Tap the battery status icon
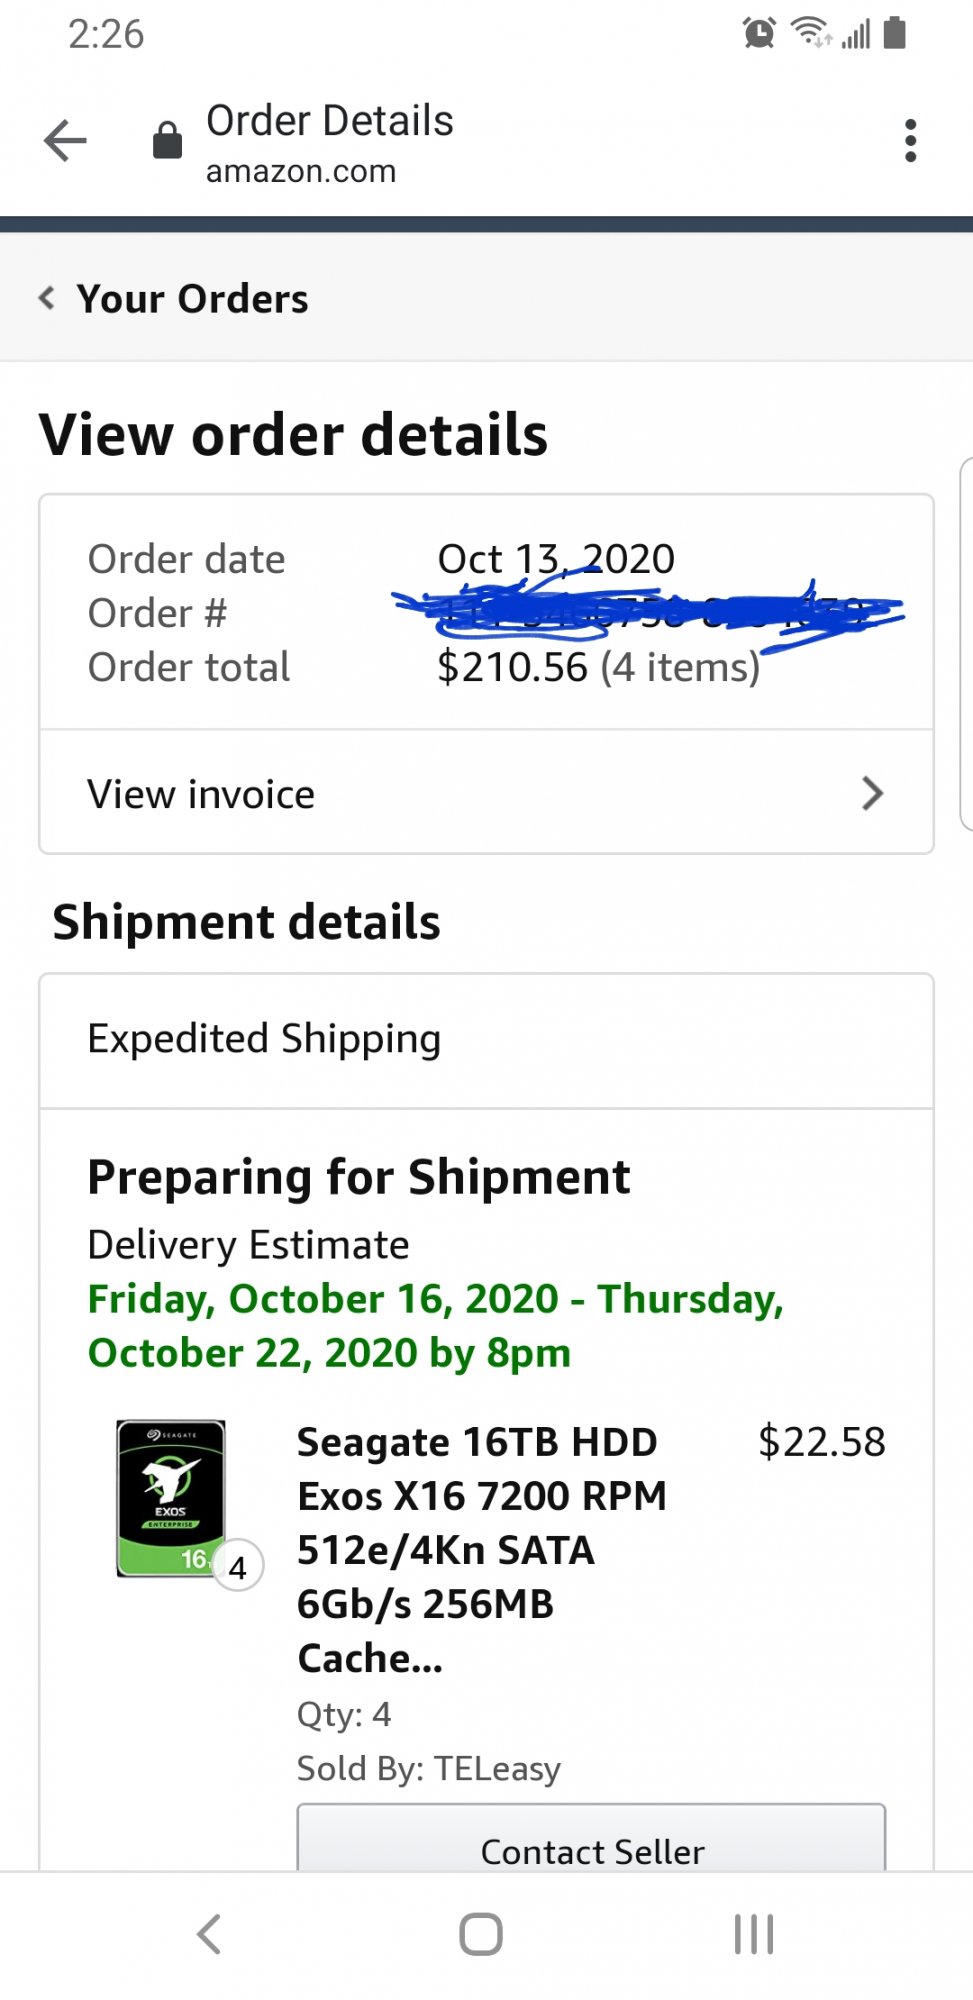 coord(895,33)
